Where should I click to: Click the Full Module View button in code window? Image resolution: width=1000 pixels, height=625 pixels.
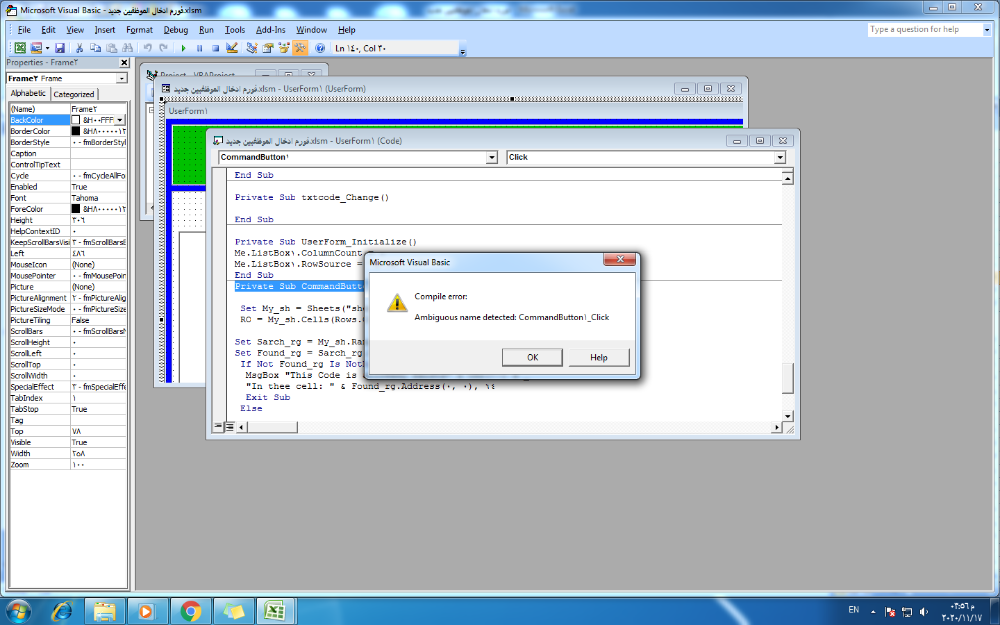[230, 427]
